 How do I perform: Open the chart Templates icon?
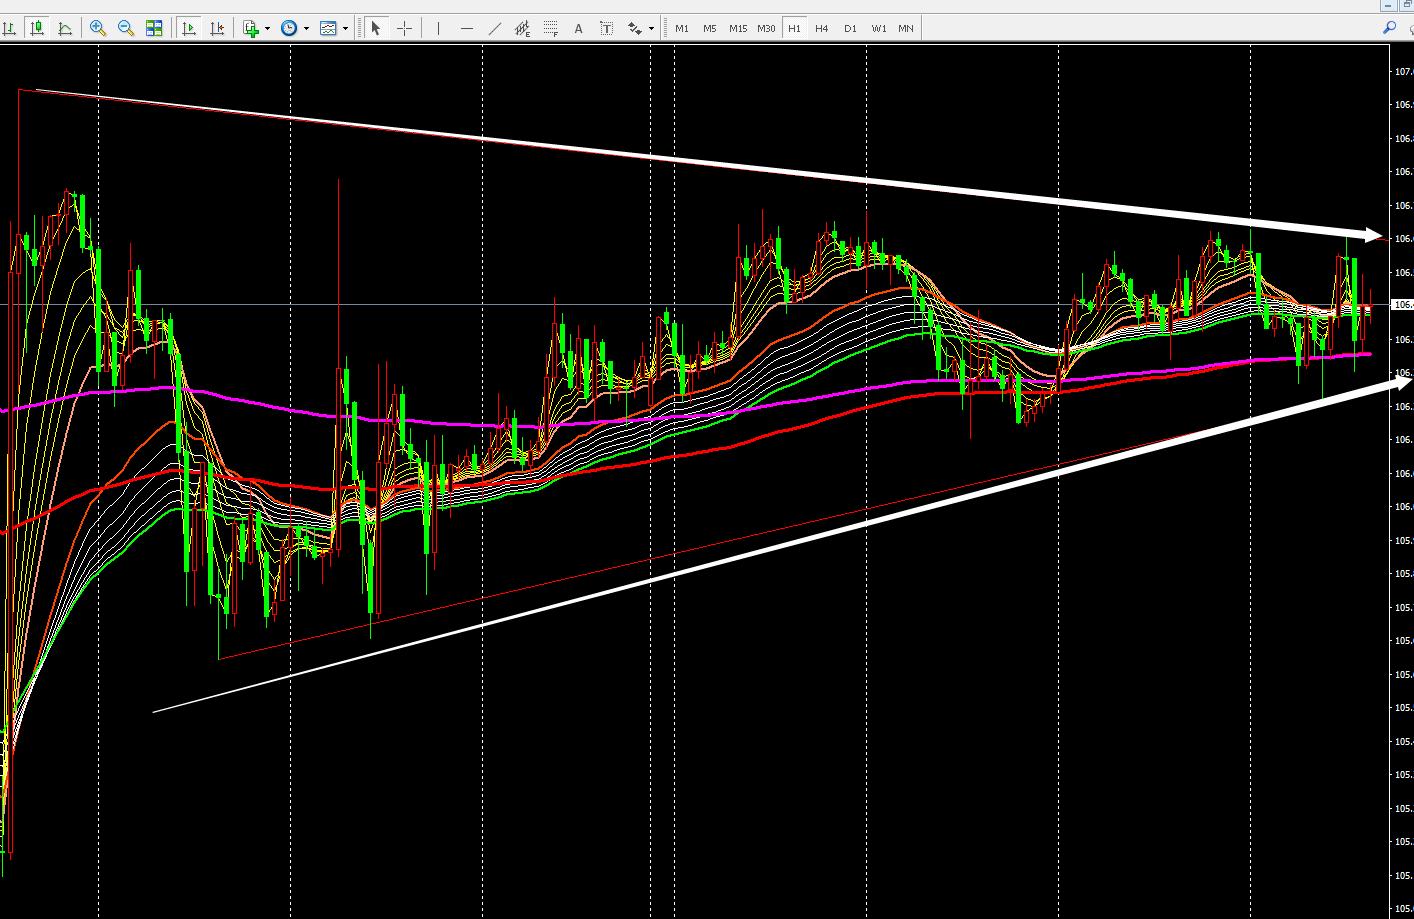click(328, 28)
